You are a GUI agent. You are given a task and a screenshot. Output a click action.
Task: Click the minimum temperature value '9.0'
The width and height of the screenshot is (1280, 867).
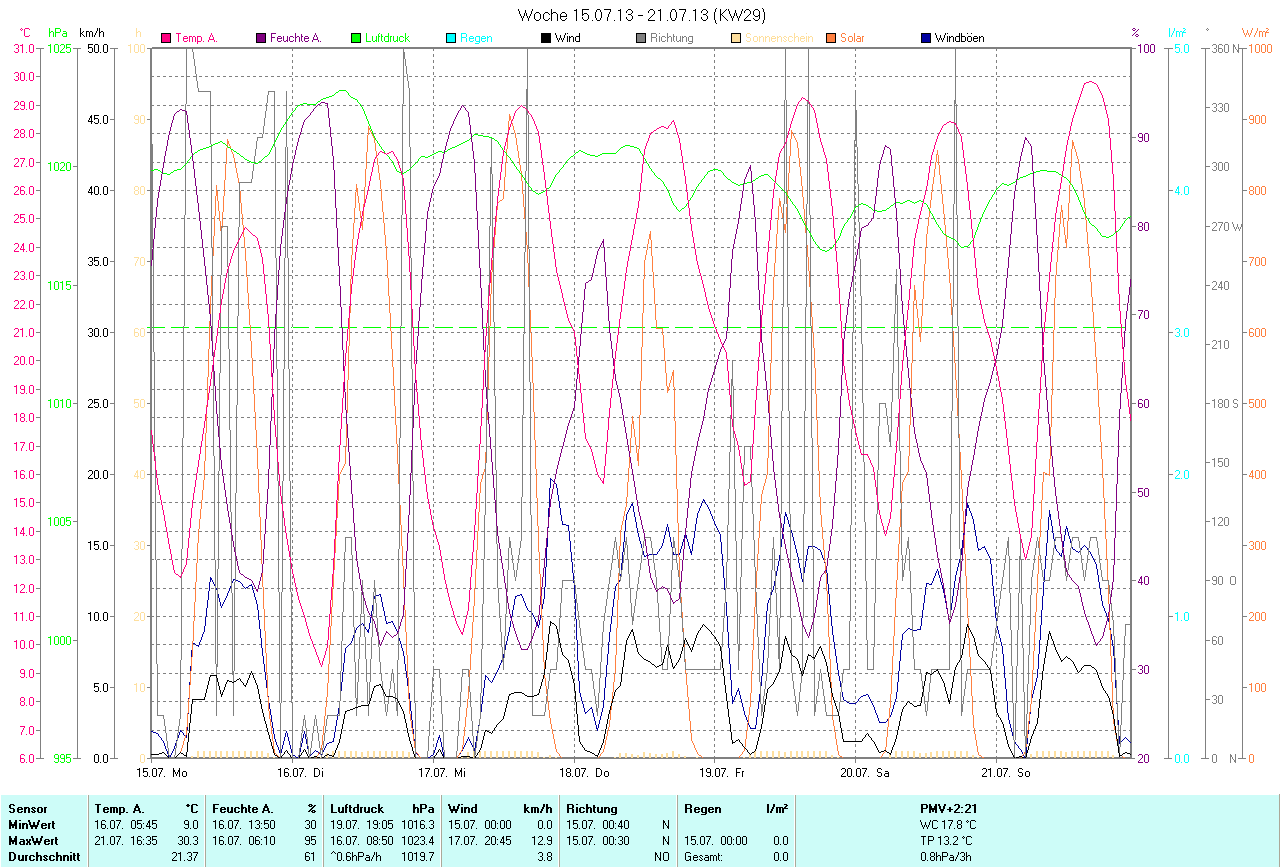pos(191,824)
